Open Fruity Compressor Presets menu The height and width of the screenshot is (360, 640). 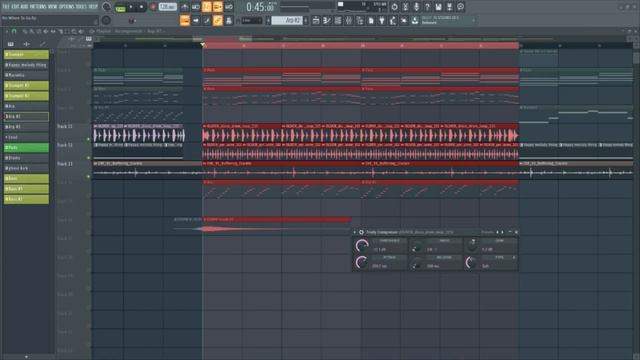click(487, 232)
